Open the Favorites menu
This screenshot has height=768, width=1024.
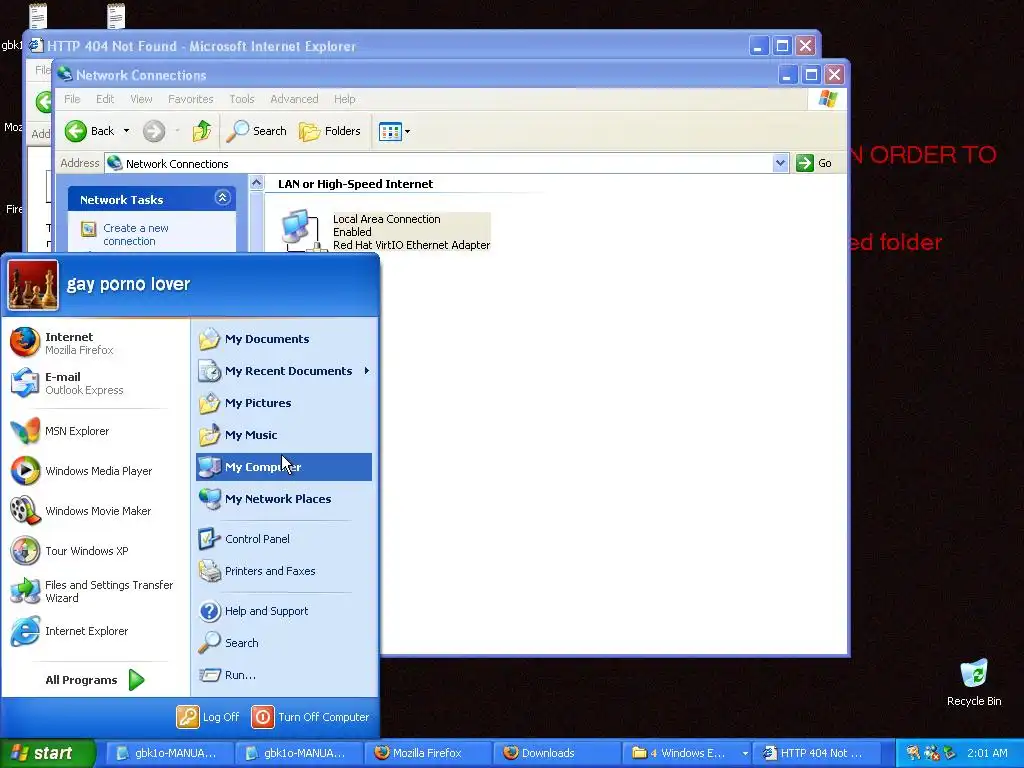191,99
